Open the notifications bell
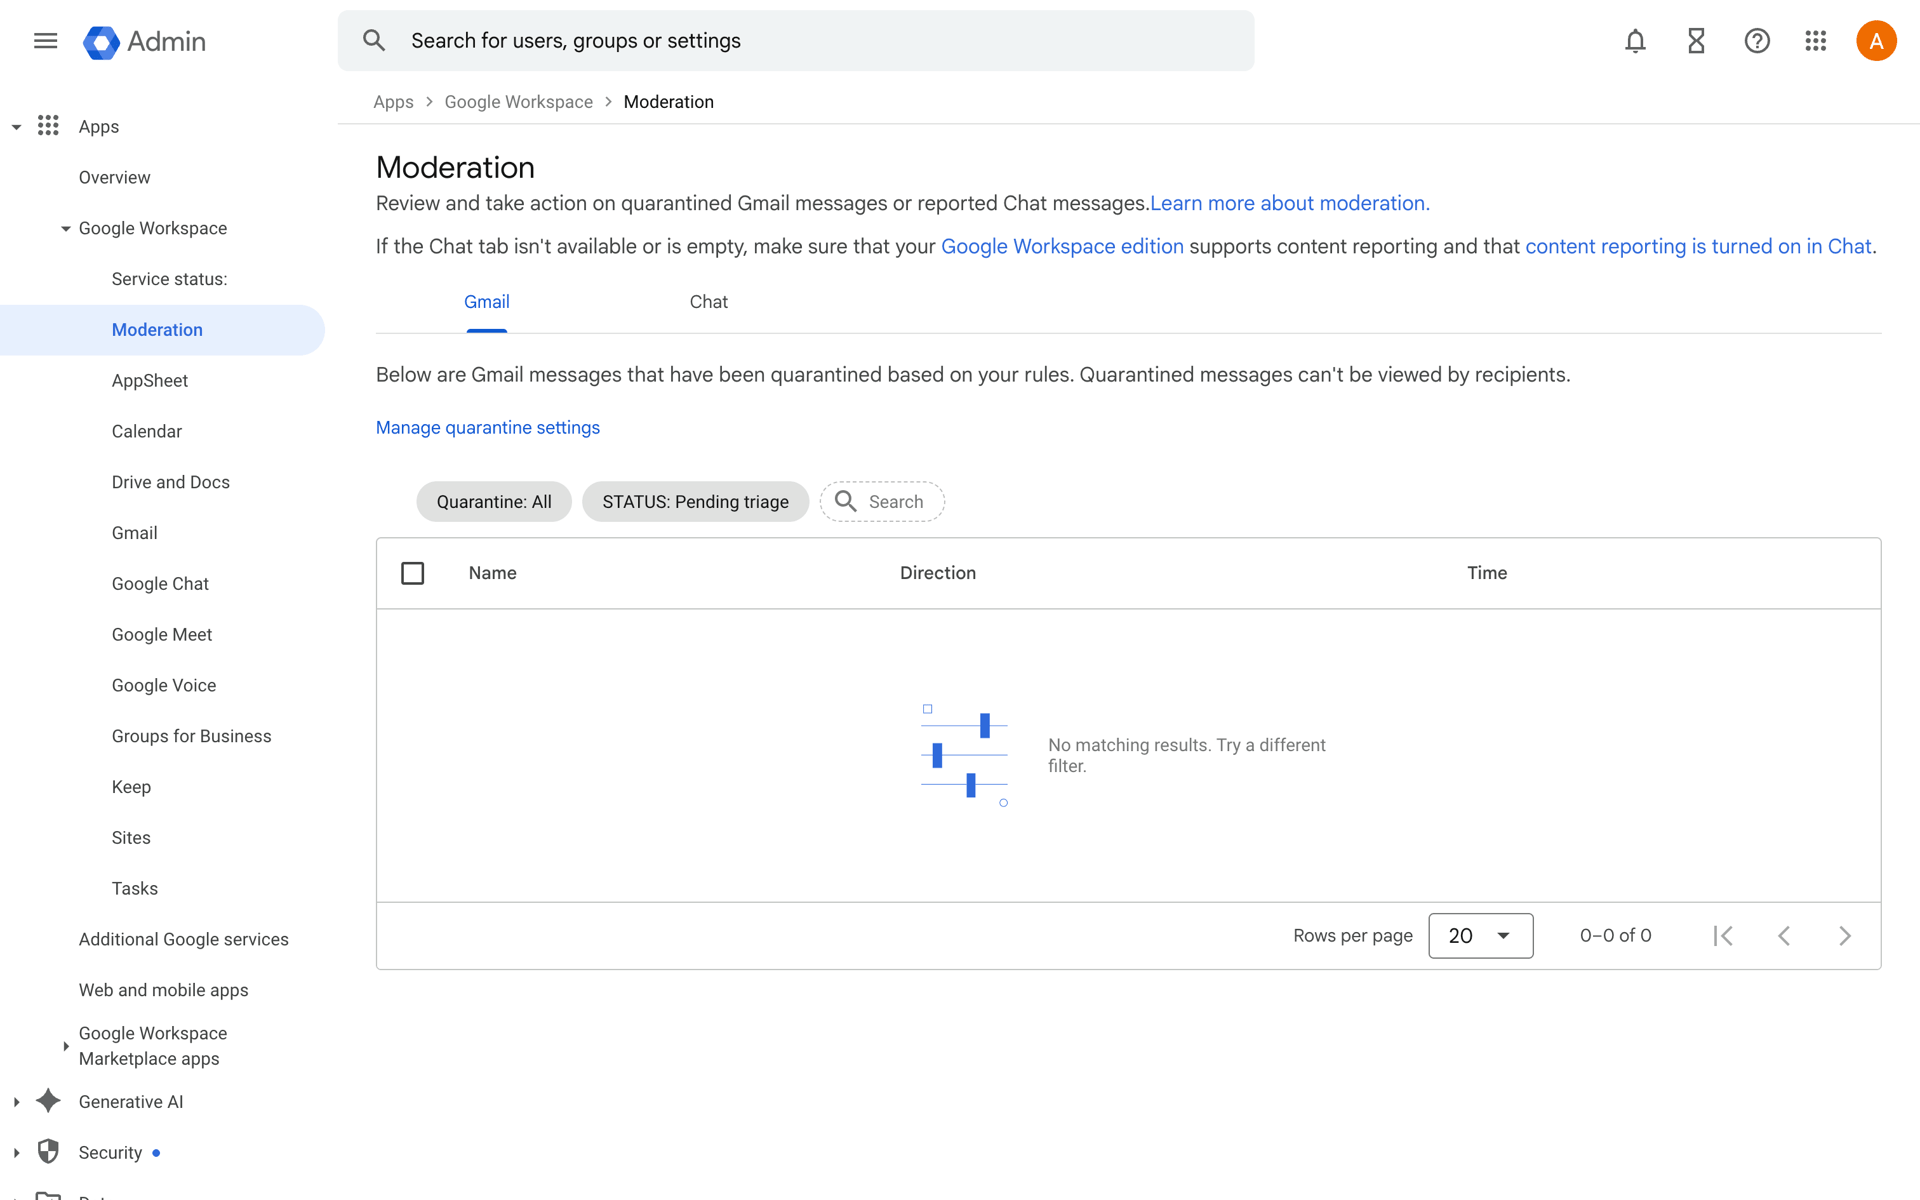Image resolution: width=1920 pixels, height=1200 pixels. tap(1635, 41)
